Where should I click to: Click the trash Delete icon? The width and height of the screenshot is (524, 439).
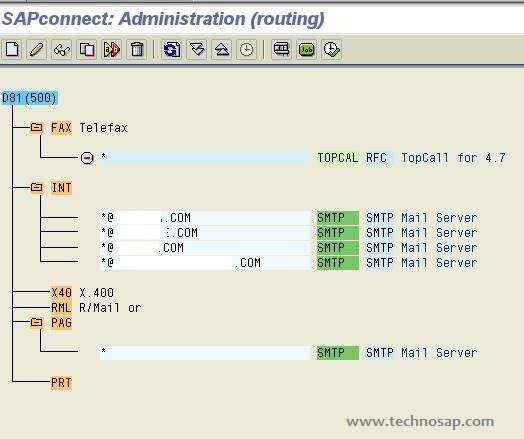(x=137, y=49)
